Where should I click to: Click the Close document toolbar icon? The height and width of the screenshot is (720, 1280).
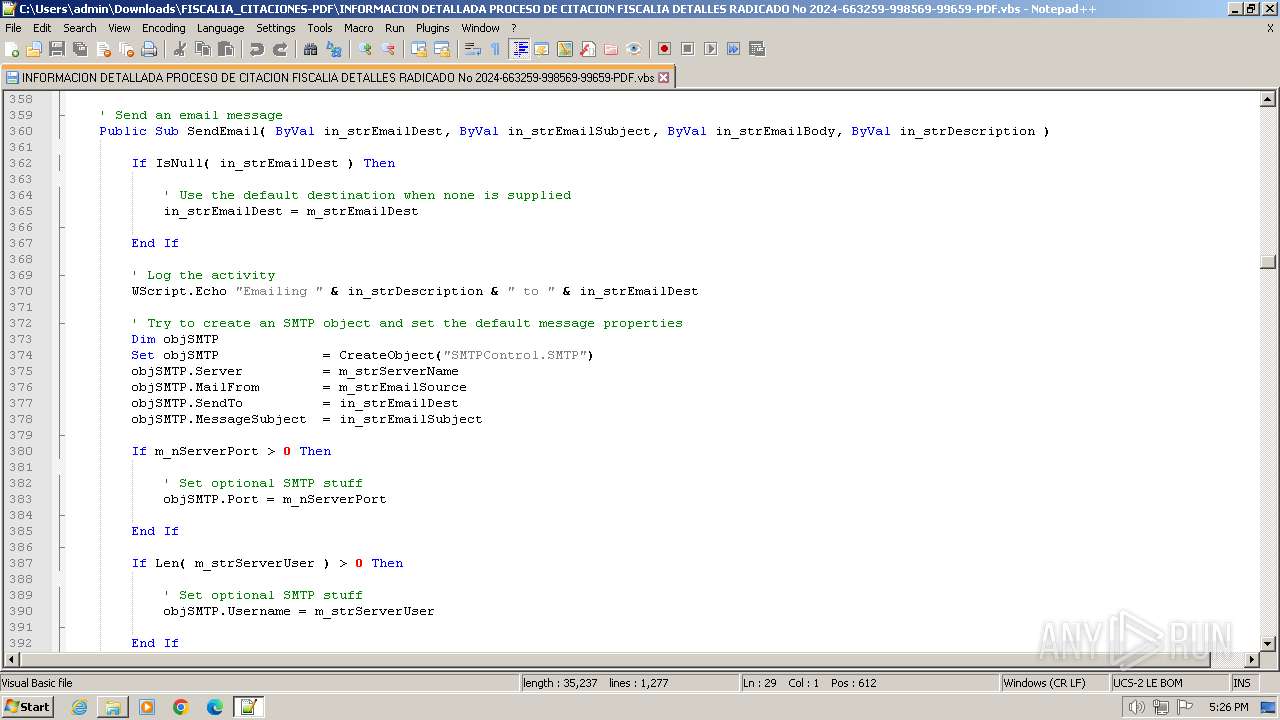(103, 49)
